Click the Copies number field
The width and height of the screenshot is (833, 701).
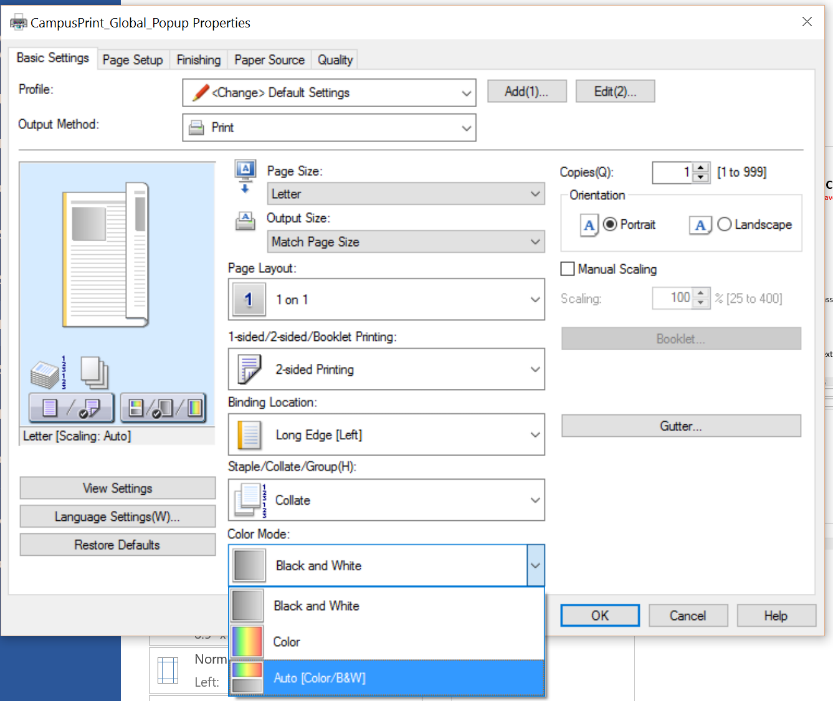tap(672, 172)
